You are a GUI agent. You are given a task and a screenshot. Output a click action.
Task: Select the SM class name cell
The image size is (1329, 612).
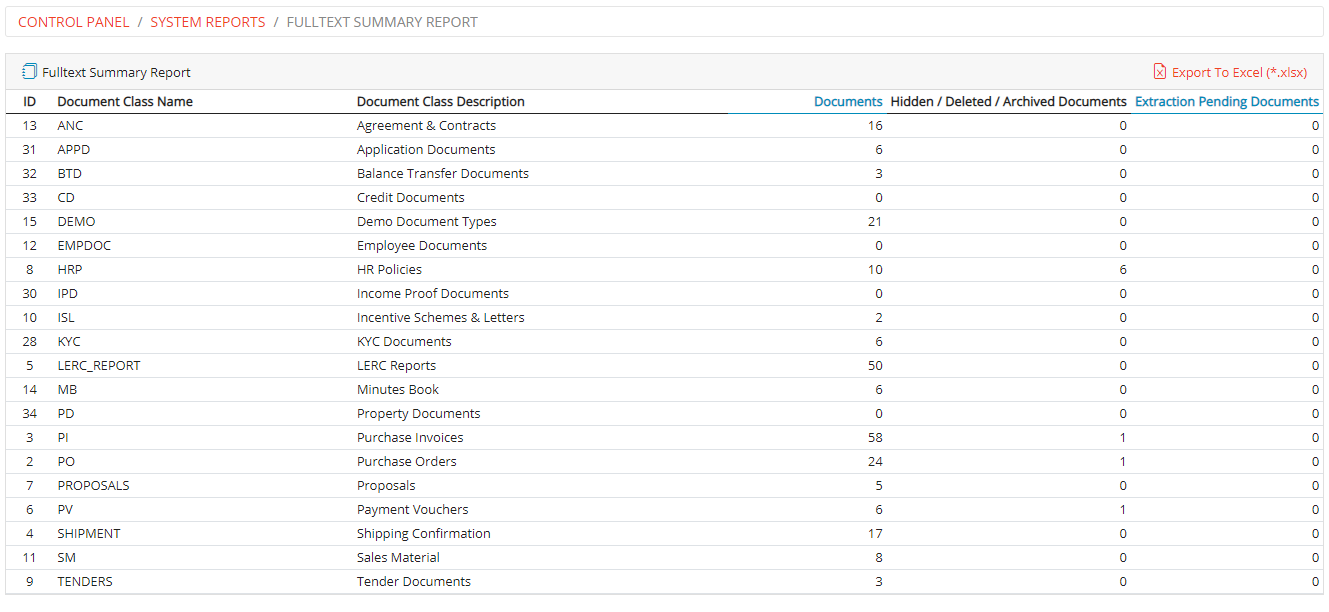(67, 558)
